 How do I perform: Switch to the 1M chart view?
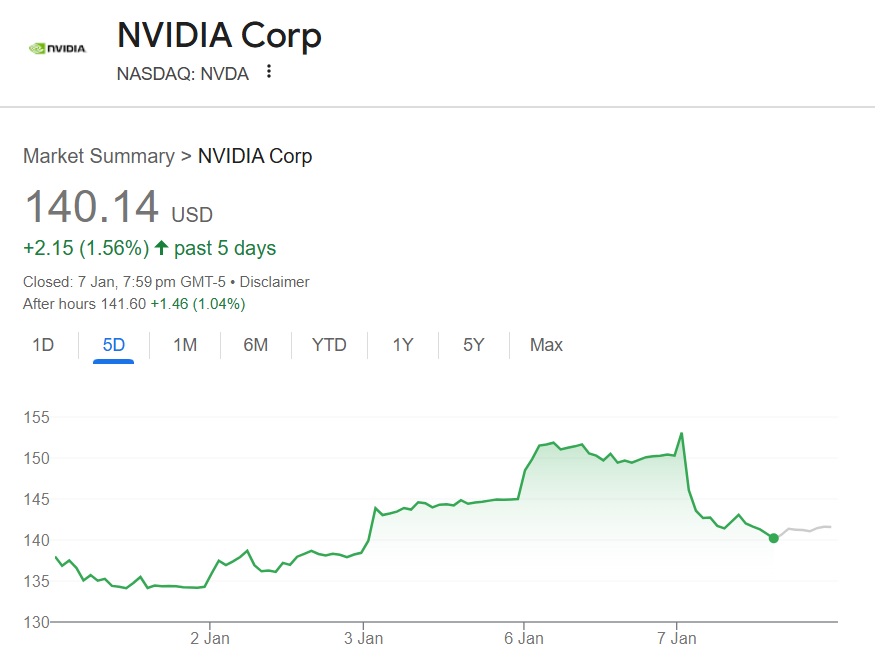184,345
